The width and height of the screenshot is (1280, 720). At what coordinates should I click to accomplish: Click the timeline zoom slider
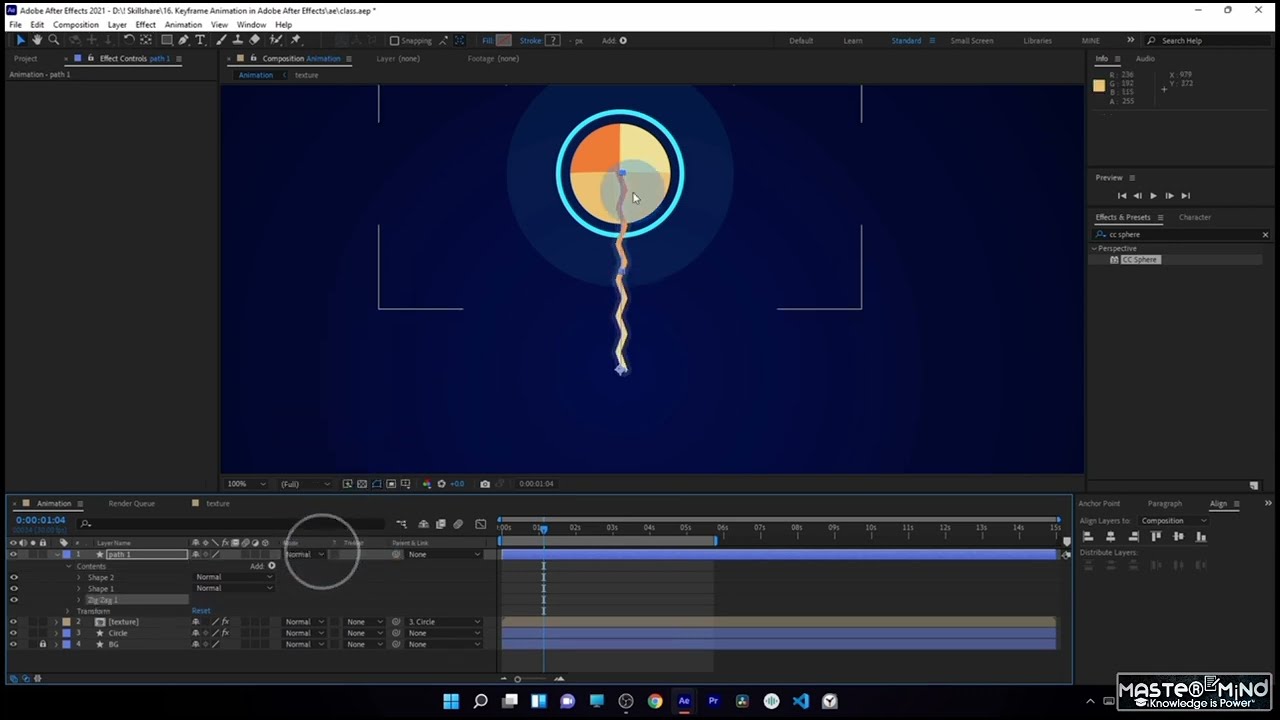coord(518,679)
